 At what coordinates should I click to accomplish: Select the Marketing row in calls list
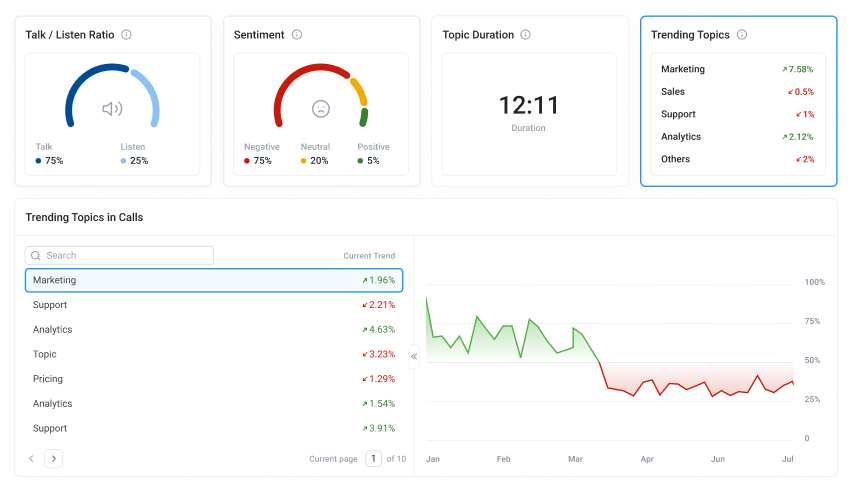coord(214,280)
